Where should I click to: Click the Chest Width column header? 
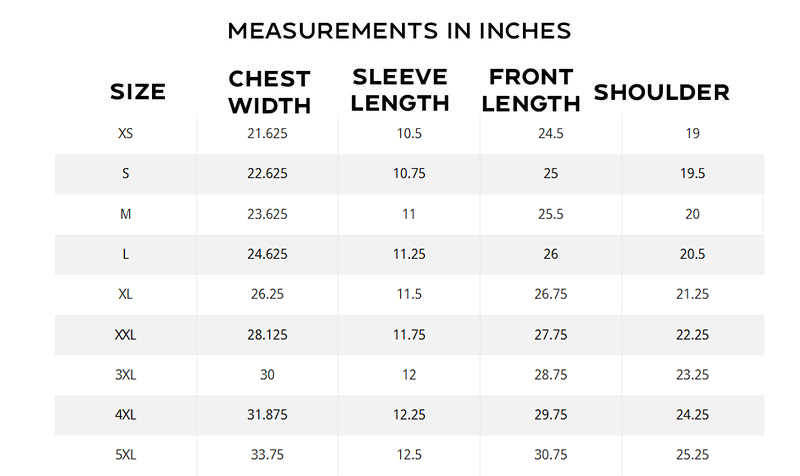coord(269,92)
